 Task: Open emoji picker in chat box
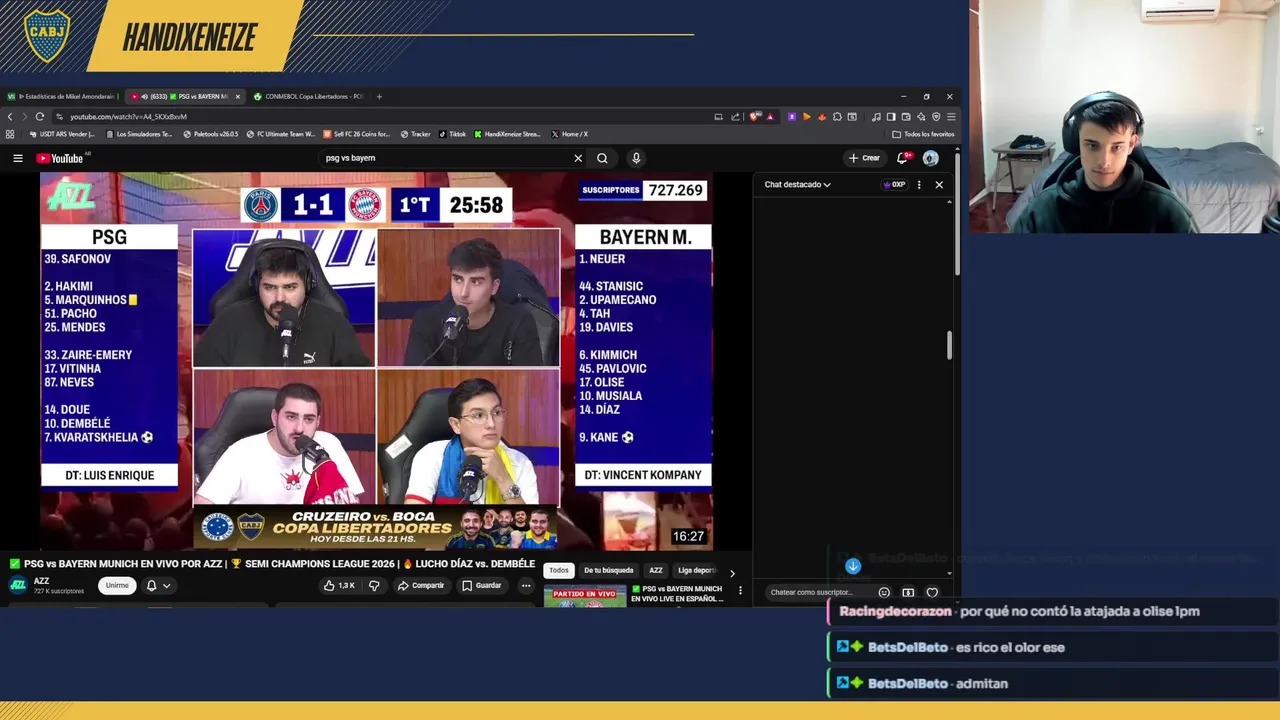[x=884, y=592]
